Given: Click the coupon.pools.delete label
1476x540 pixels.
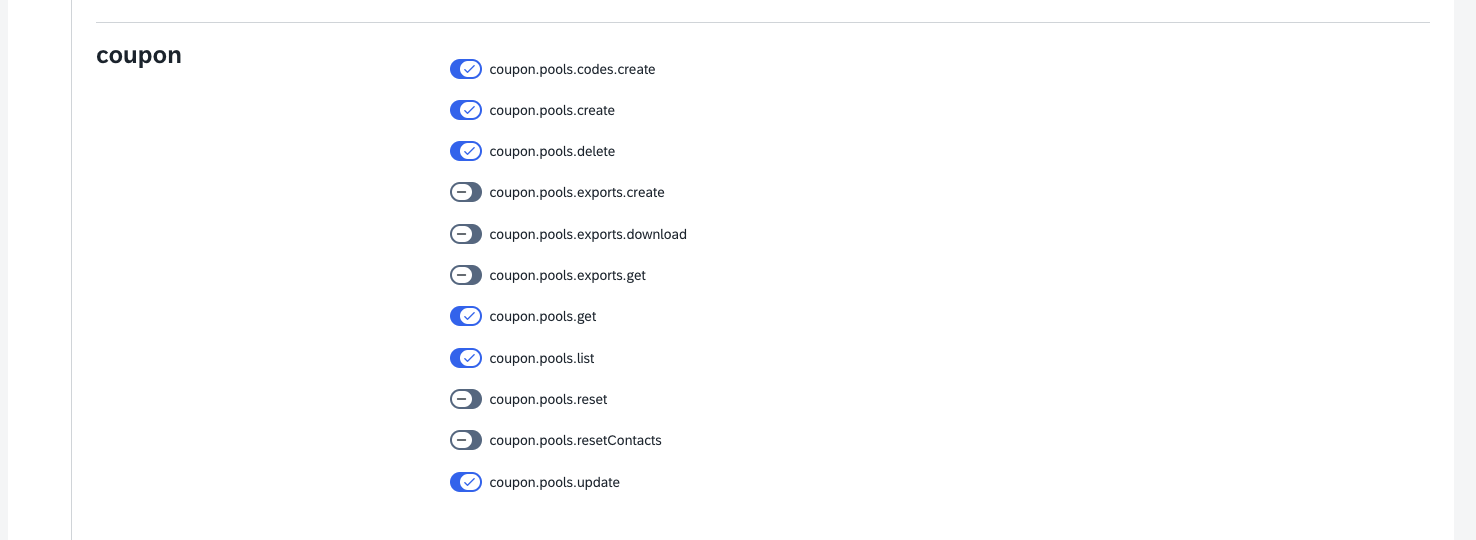Looking at the screenshot, I should click(x=552, y=151).
